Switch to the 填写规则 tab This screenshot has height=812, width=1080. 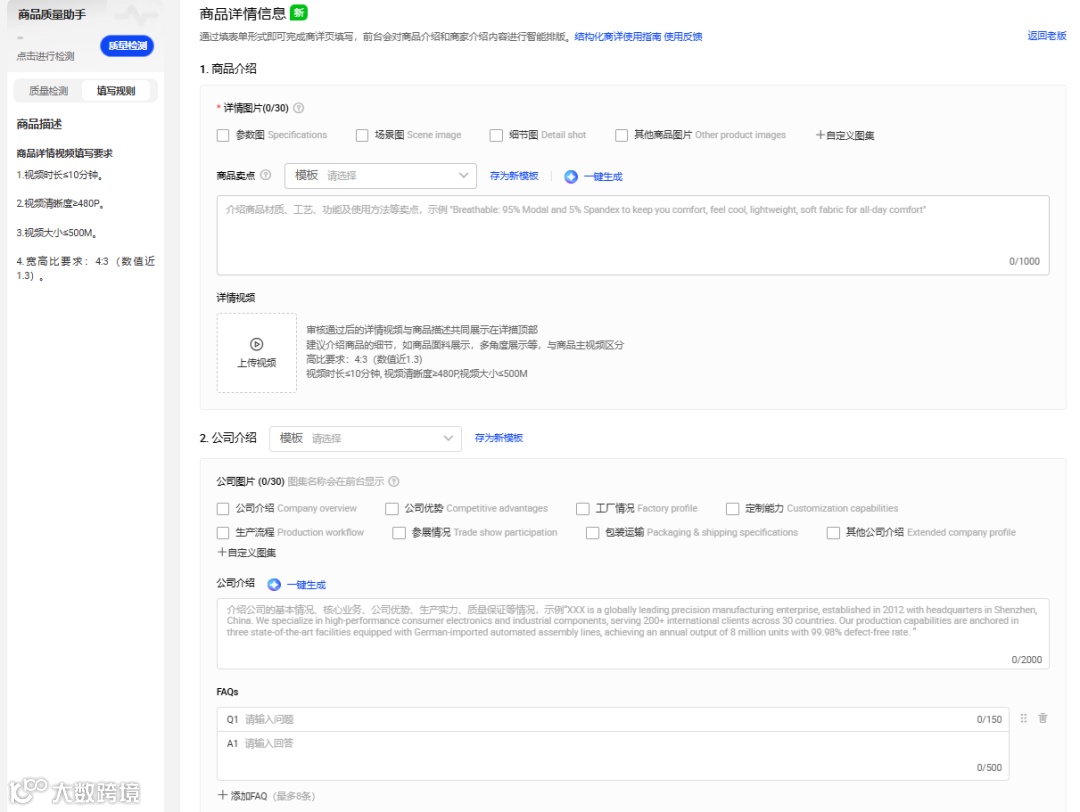click(x=116, y=91)
